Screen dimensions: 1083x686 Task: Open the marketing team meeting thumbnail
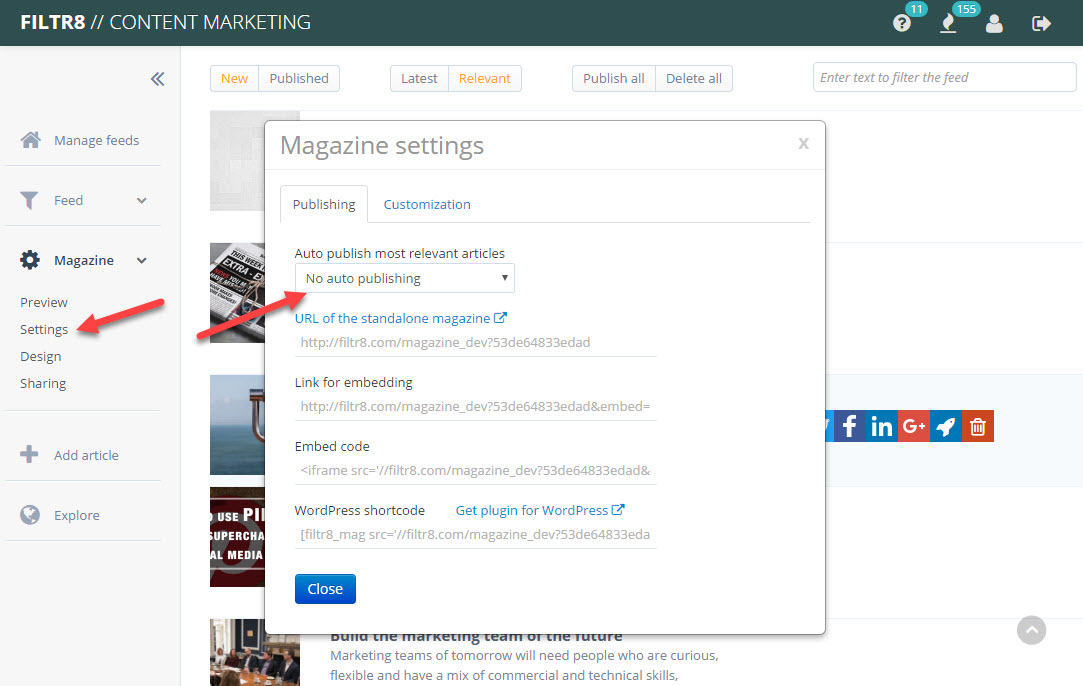tap(254, 652)
